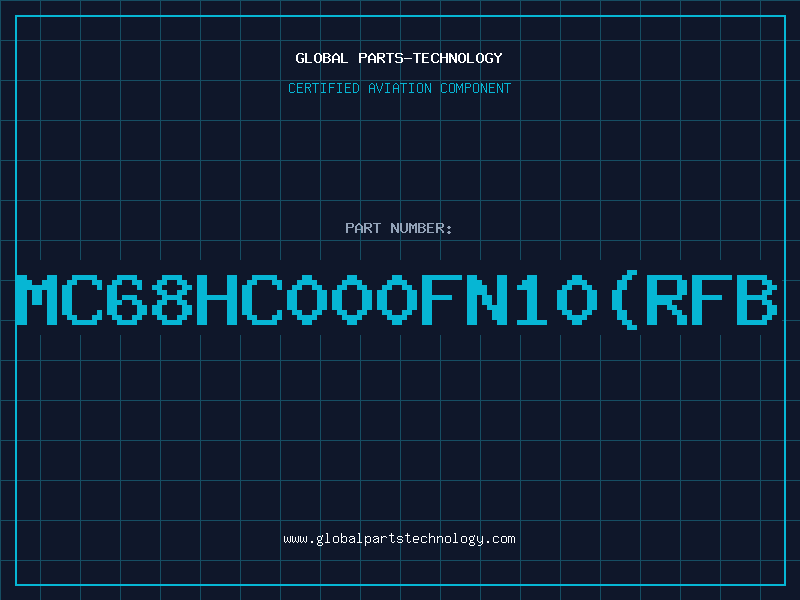Click the word PART in the label
Image resolution: width=800 pixels, height=600 pixels.
[363, 228]
